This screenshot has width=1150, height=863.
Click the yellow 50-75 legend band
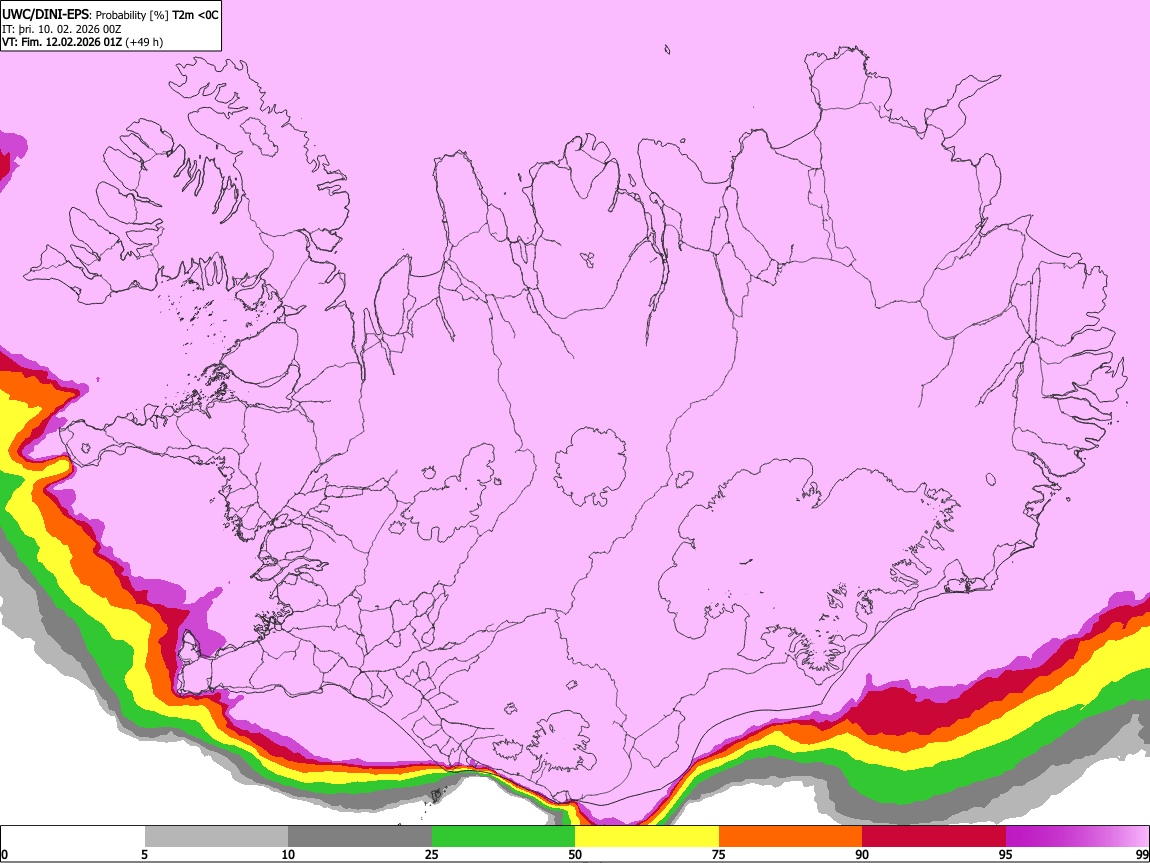647,837
